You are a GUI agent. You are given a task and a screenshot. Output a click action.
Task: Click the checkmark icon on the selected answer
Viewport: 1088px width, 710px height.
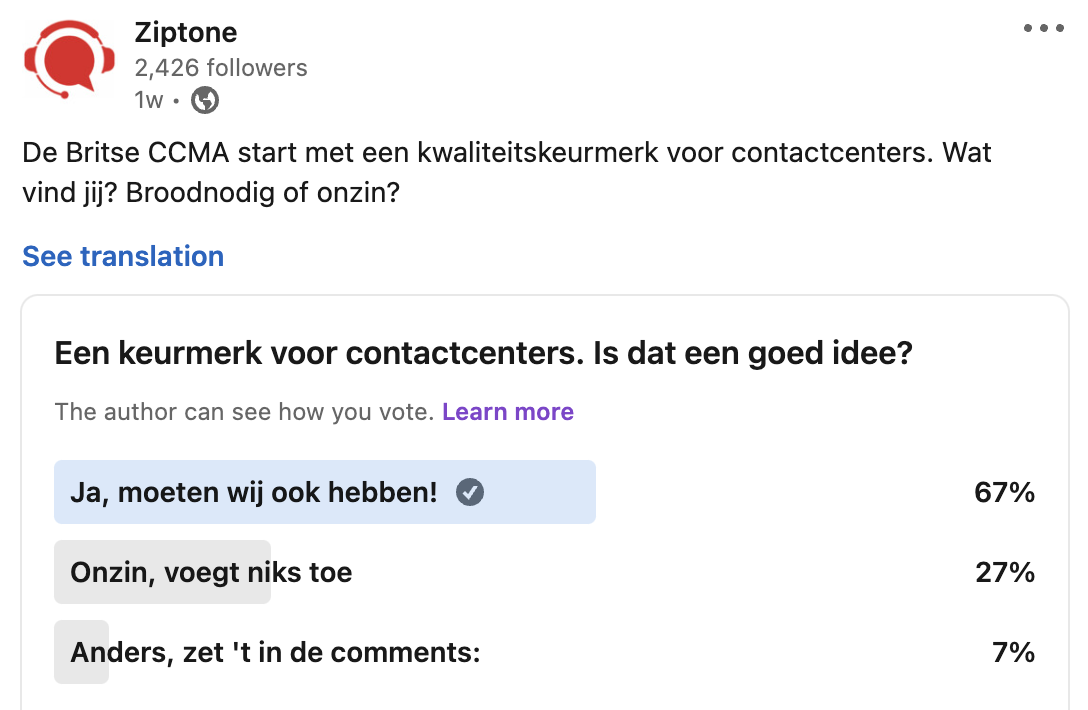(x=470, y=492)
